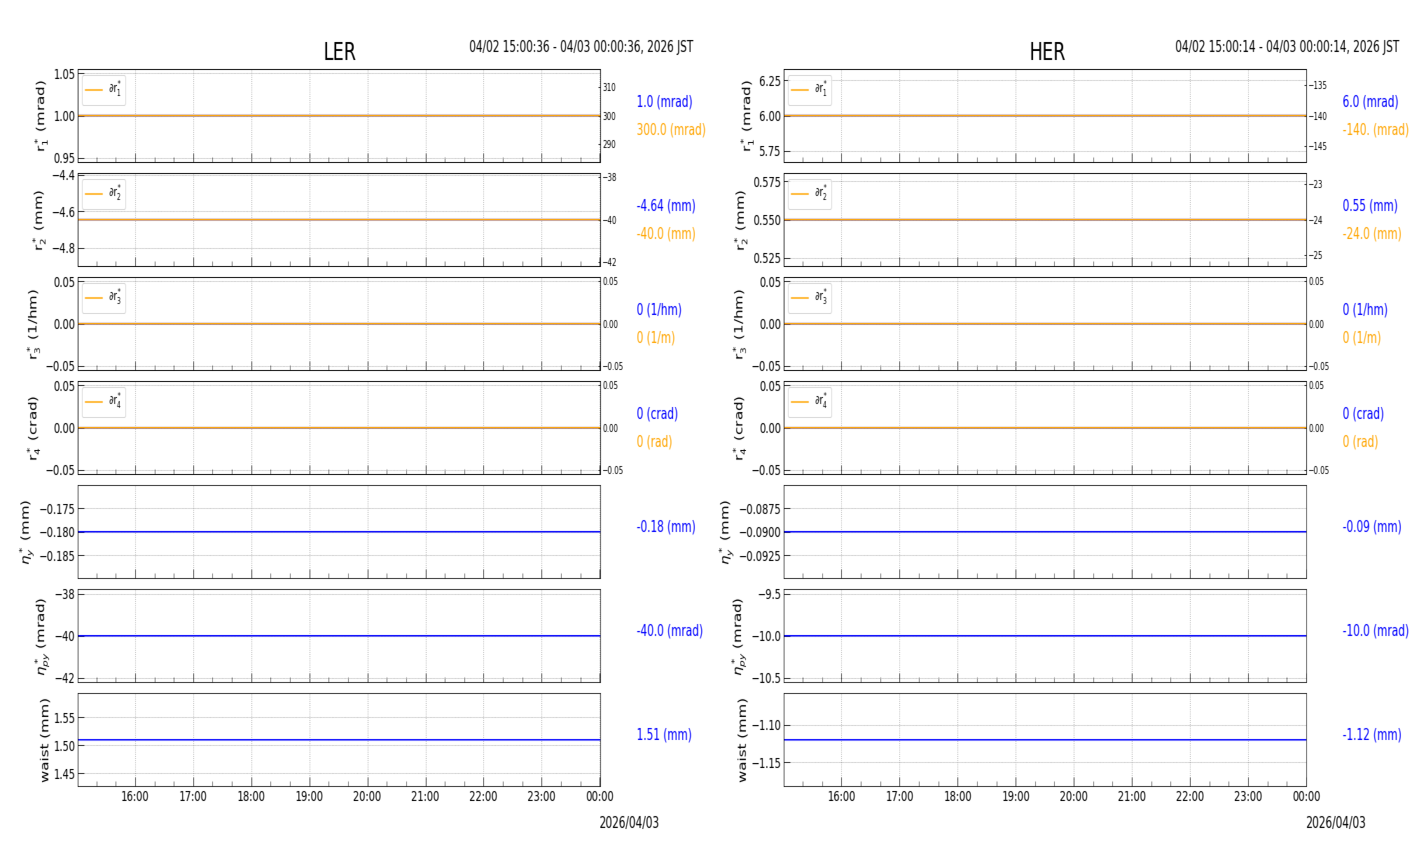Click the blue 1.0 (mrad) value

click(x=664, y=102)
